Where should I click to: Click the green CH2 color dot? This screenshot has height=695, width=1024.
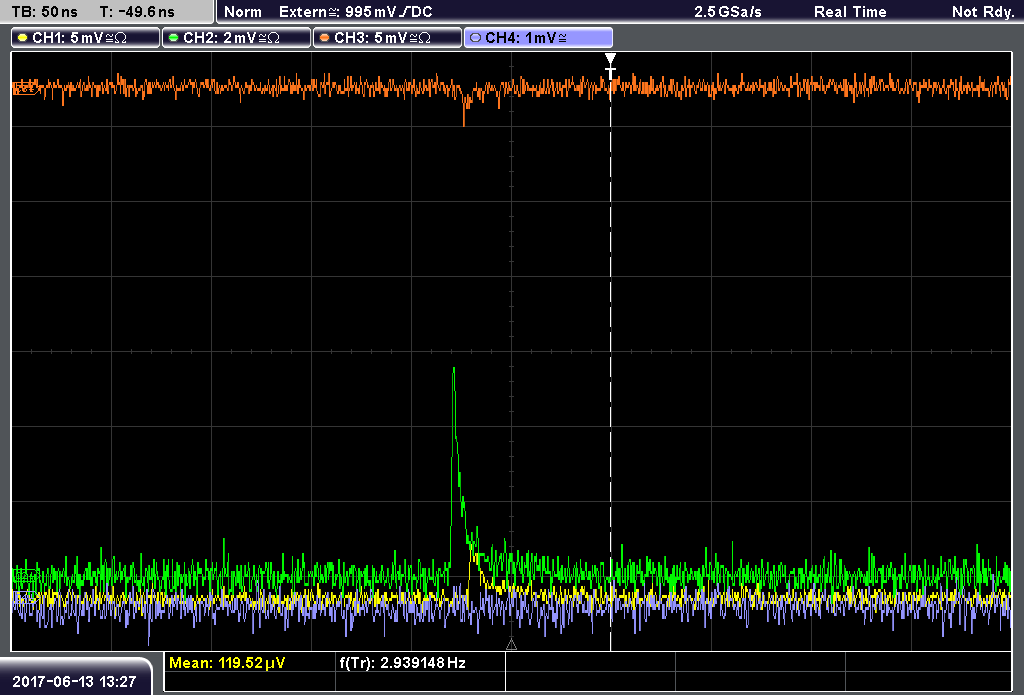coord(174,38)
